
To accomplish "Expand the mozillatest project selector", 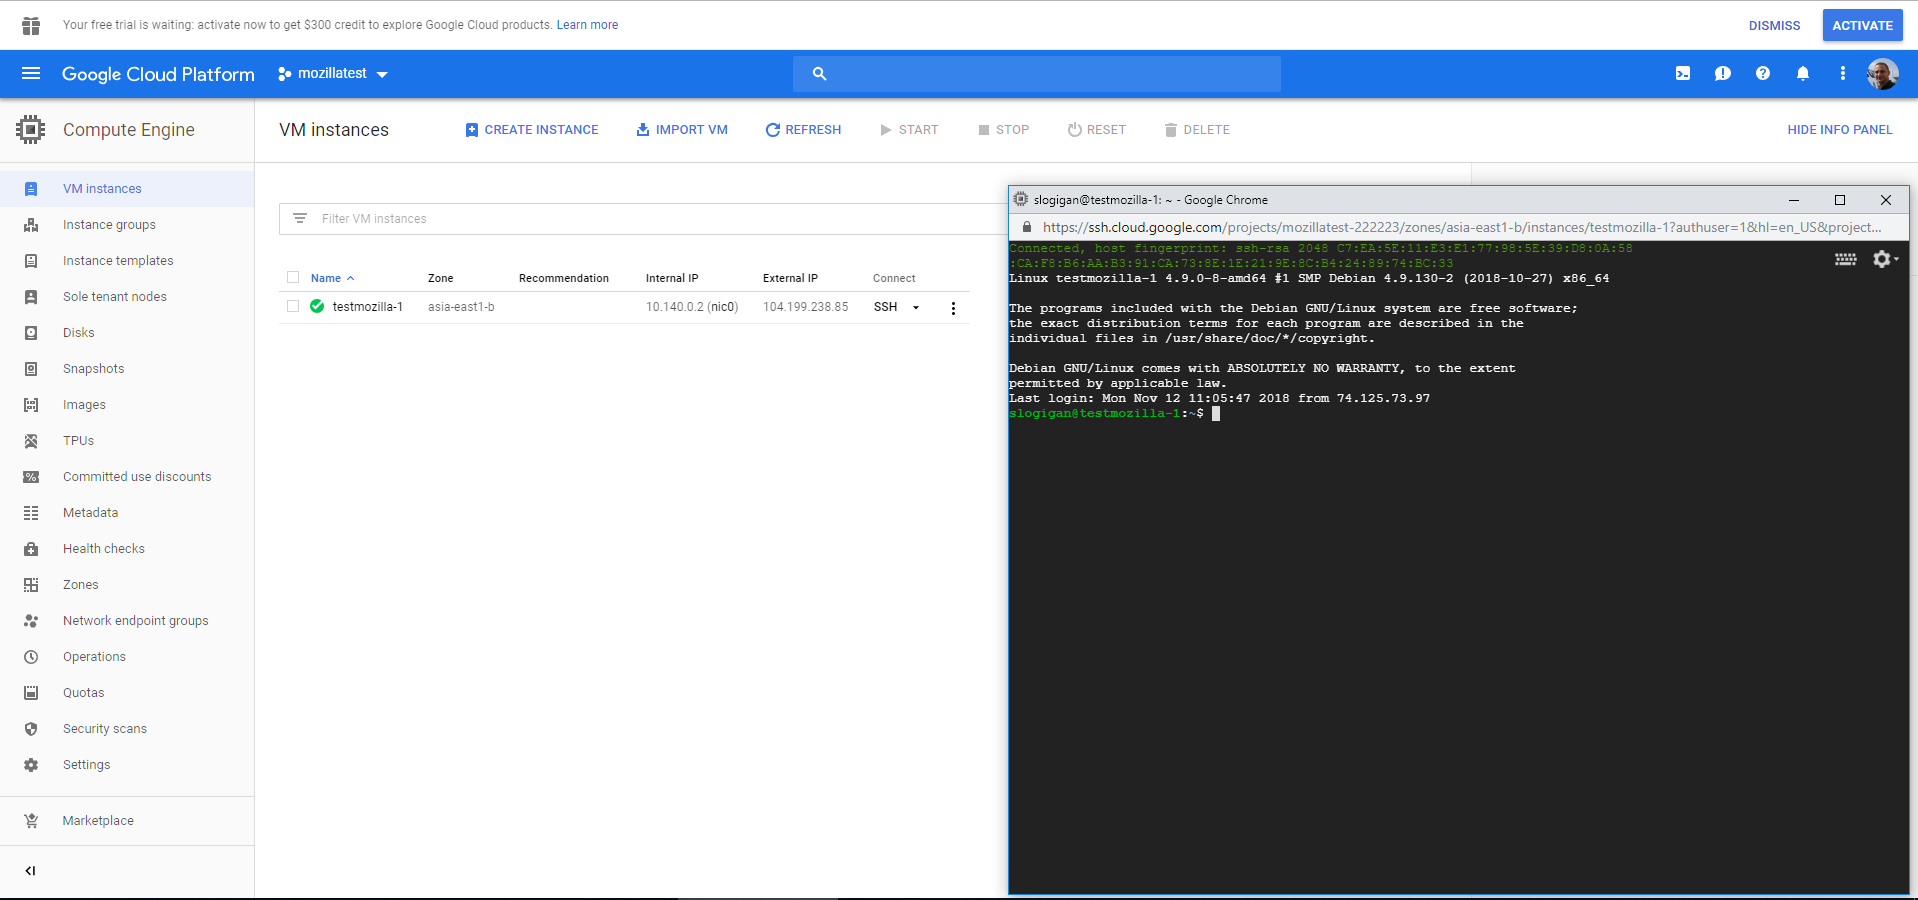I will tap(333, 73).
